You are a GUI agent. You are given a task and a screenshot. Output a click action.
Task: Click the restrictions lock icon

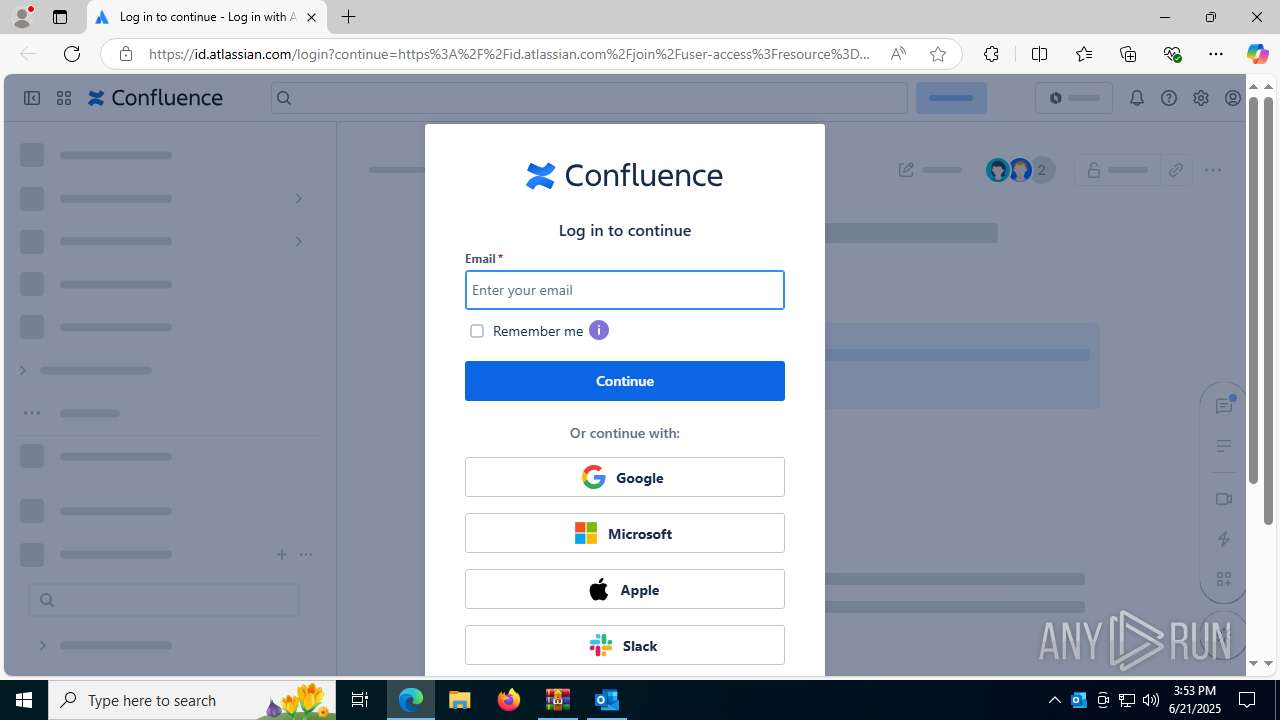1093,170
